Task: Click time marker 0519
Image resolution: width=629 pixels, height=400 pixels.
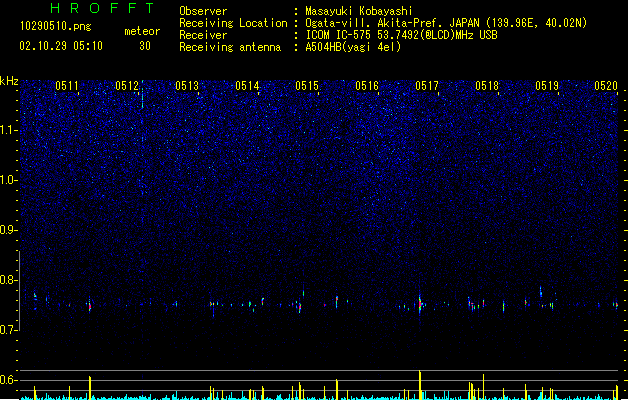Action: (547, 86)
